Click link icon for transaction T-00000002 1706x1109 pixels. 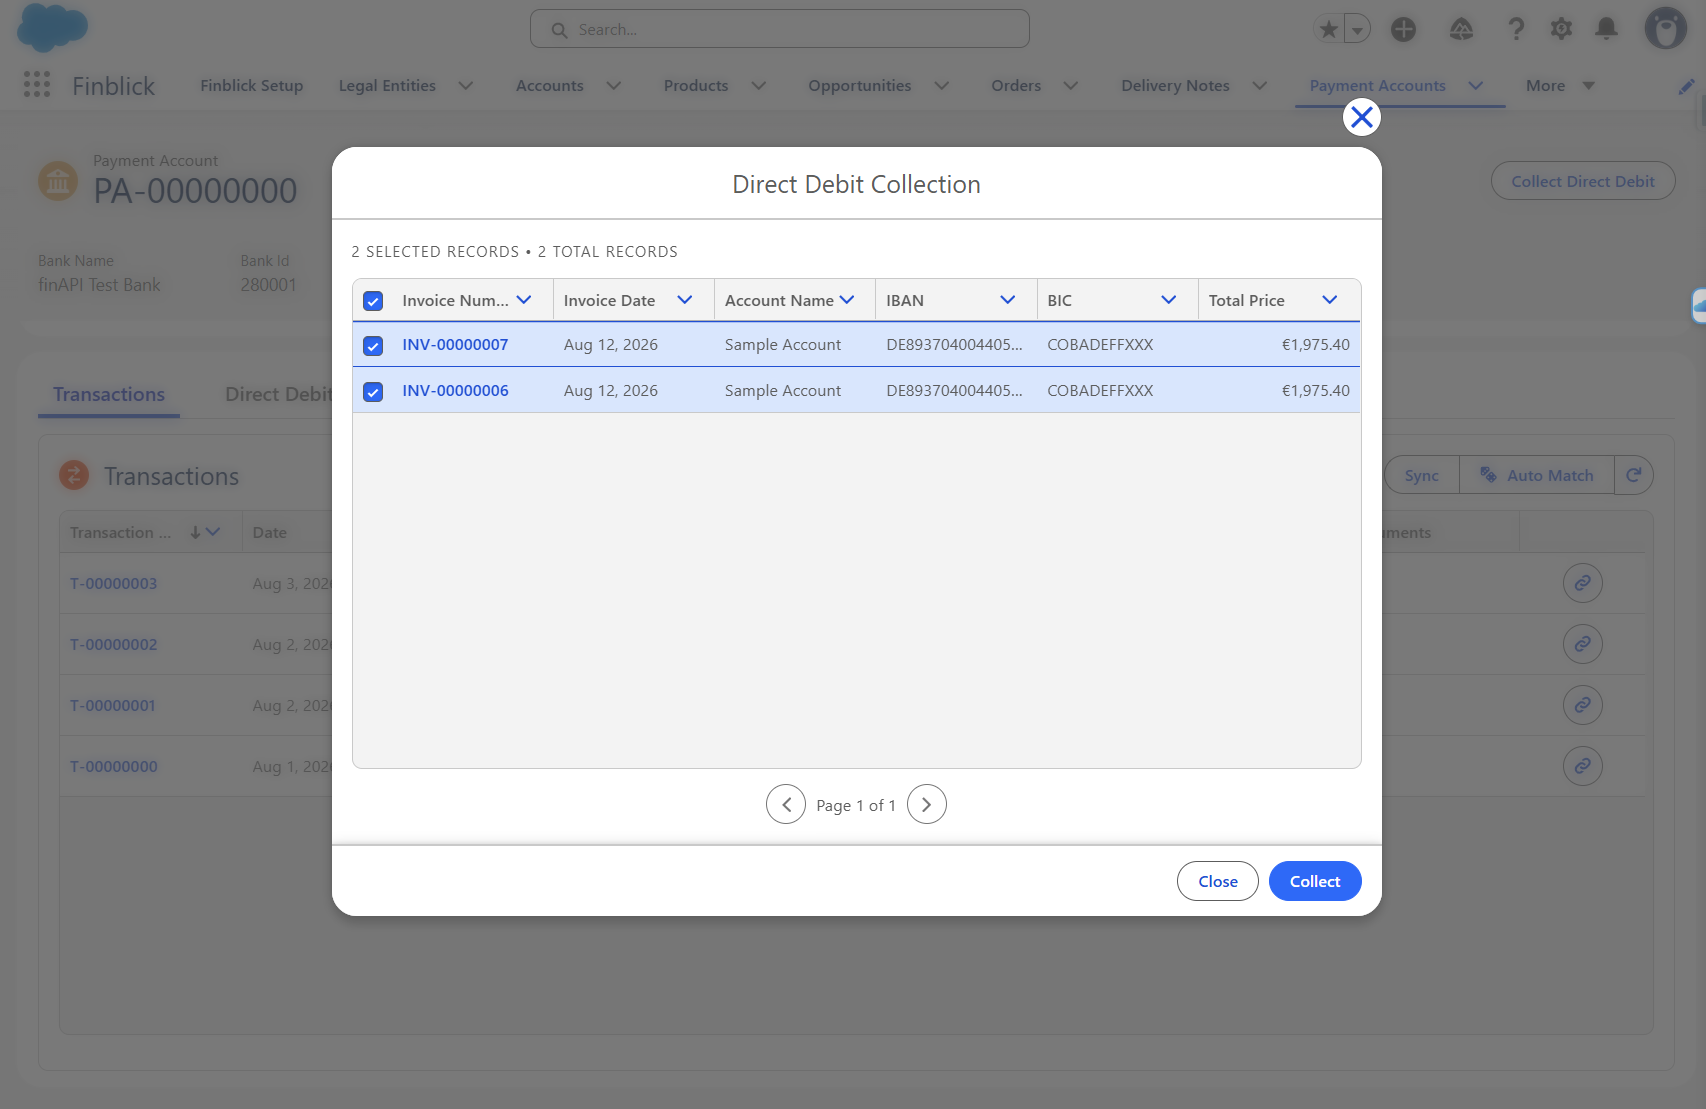1582,644
